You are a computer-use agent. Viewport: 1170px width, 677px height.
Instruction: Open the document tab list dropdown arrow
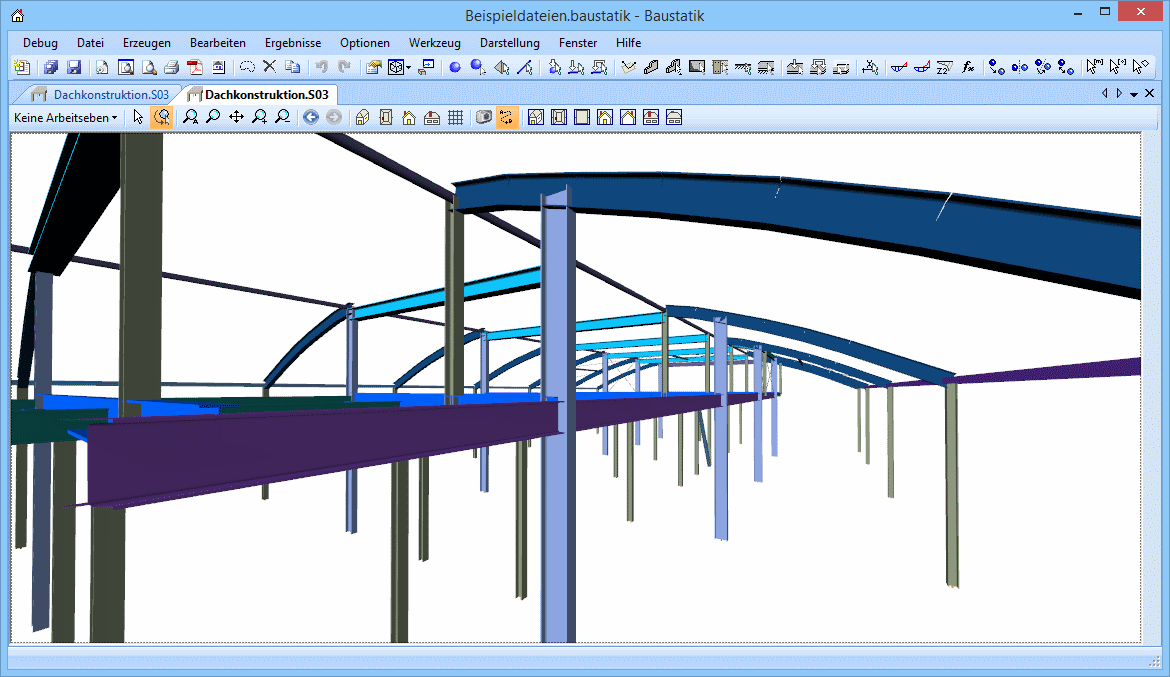click(x=1134, y=94)
